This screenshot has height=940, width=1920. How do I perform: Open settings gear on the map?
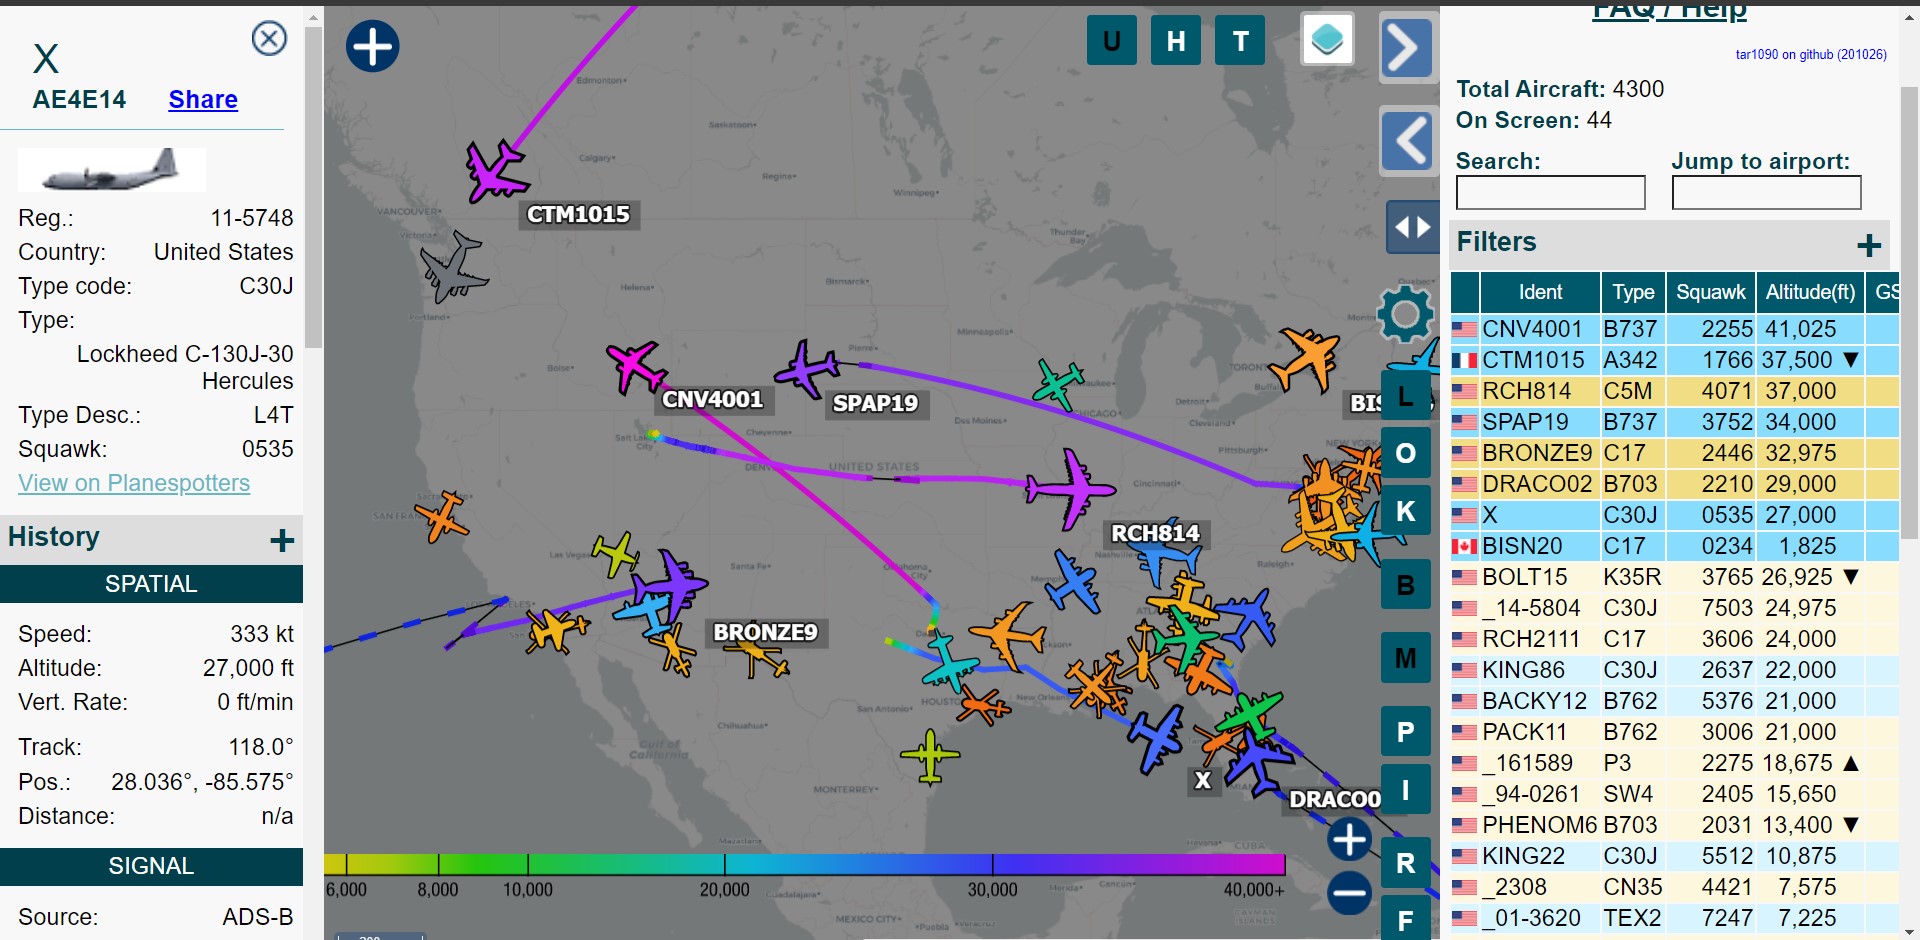[x=1405, y=314]
